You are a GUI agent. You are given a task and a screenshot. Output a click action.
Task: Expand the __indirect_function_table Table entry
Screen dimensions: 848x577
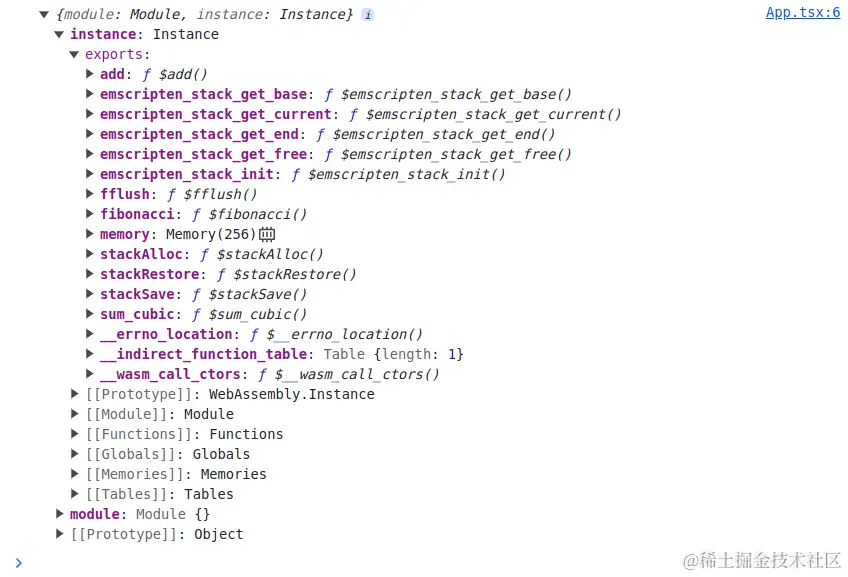pos(90,354)
